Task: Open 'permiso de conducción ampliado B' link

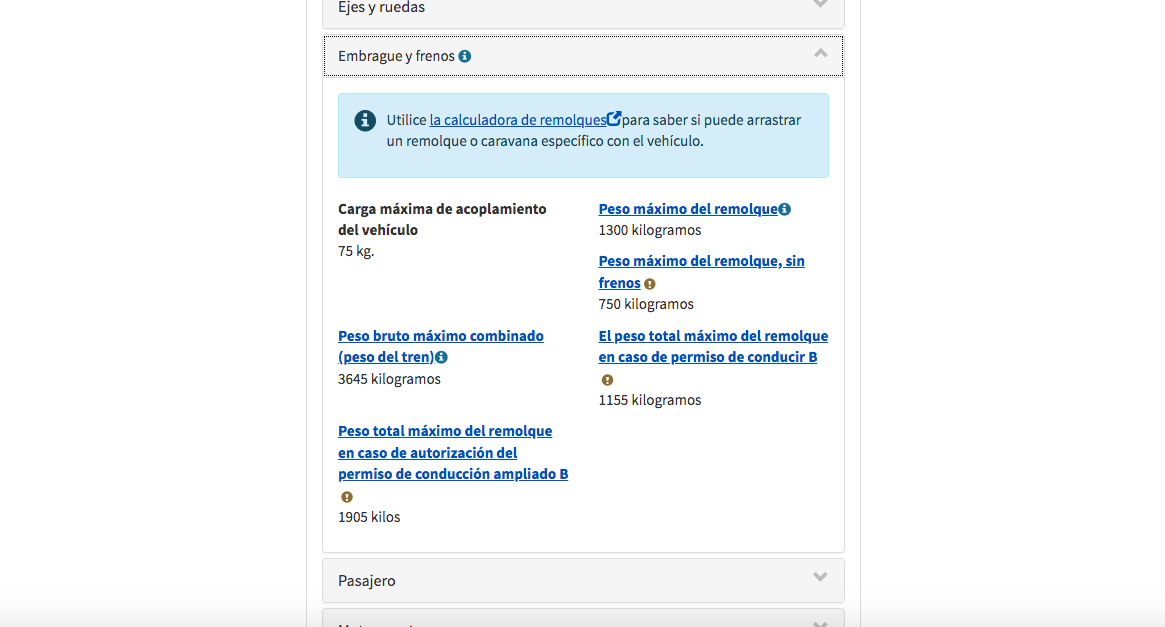Action: pyautogui.click(x=453, y=452)
